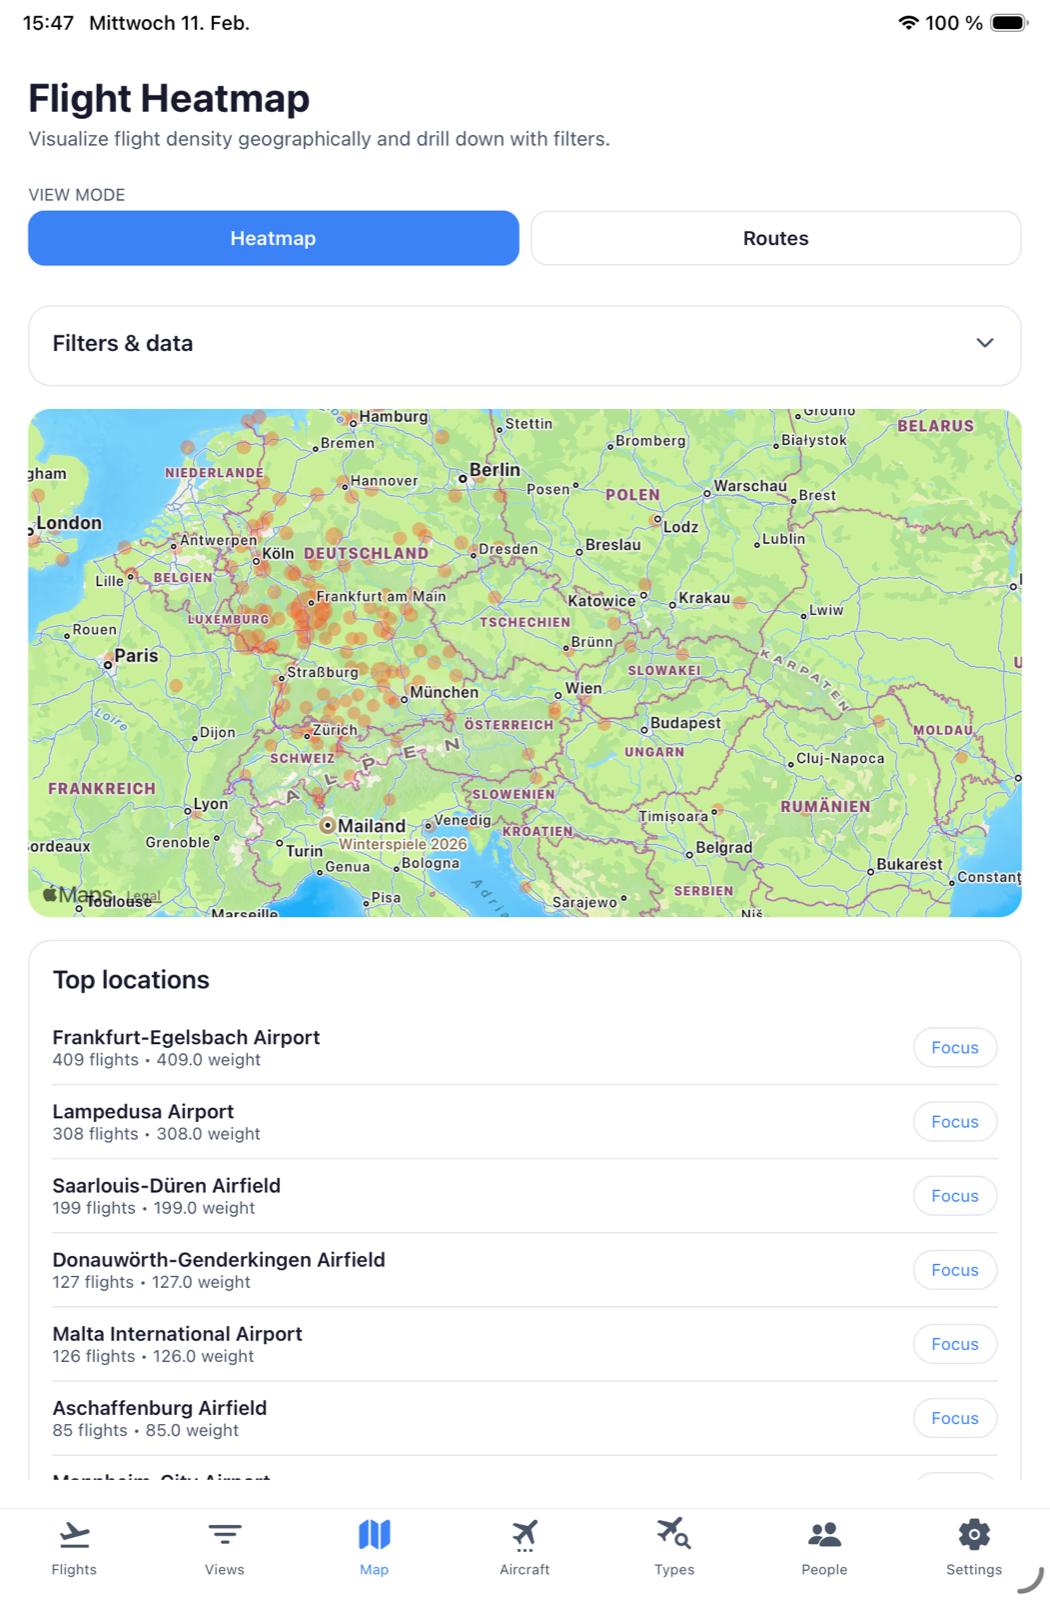
Task: Tap Wien on the map
Action: click(583, 688)
